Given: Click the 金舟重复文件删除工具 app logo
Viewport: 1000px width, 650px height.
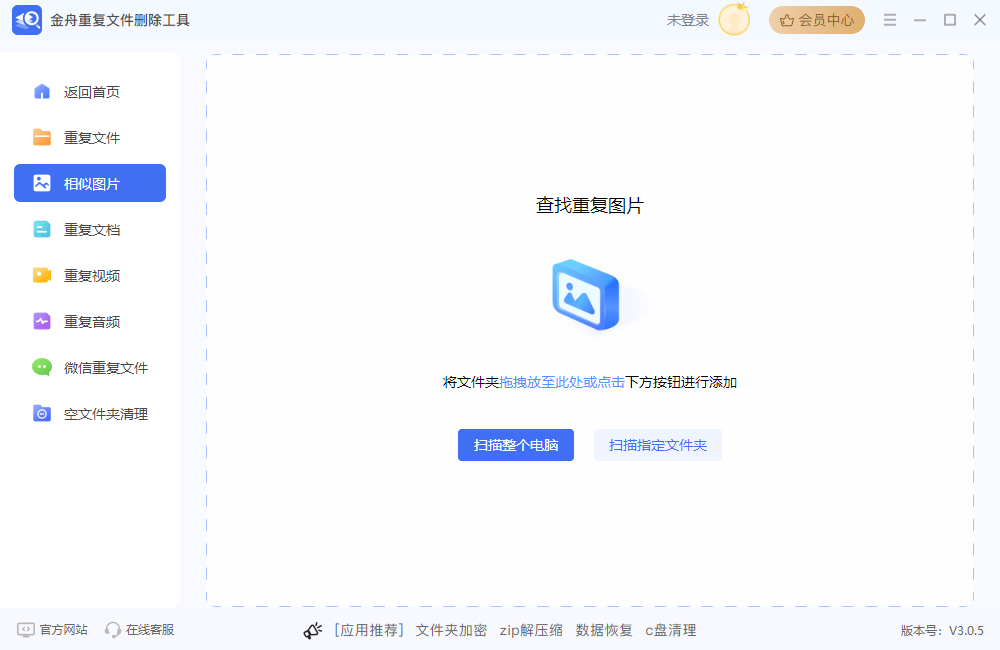Looking at the screenshot, I should (x=27, y=20).
